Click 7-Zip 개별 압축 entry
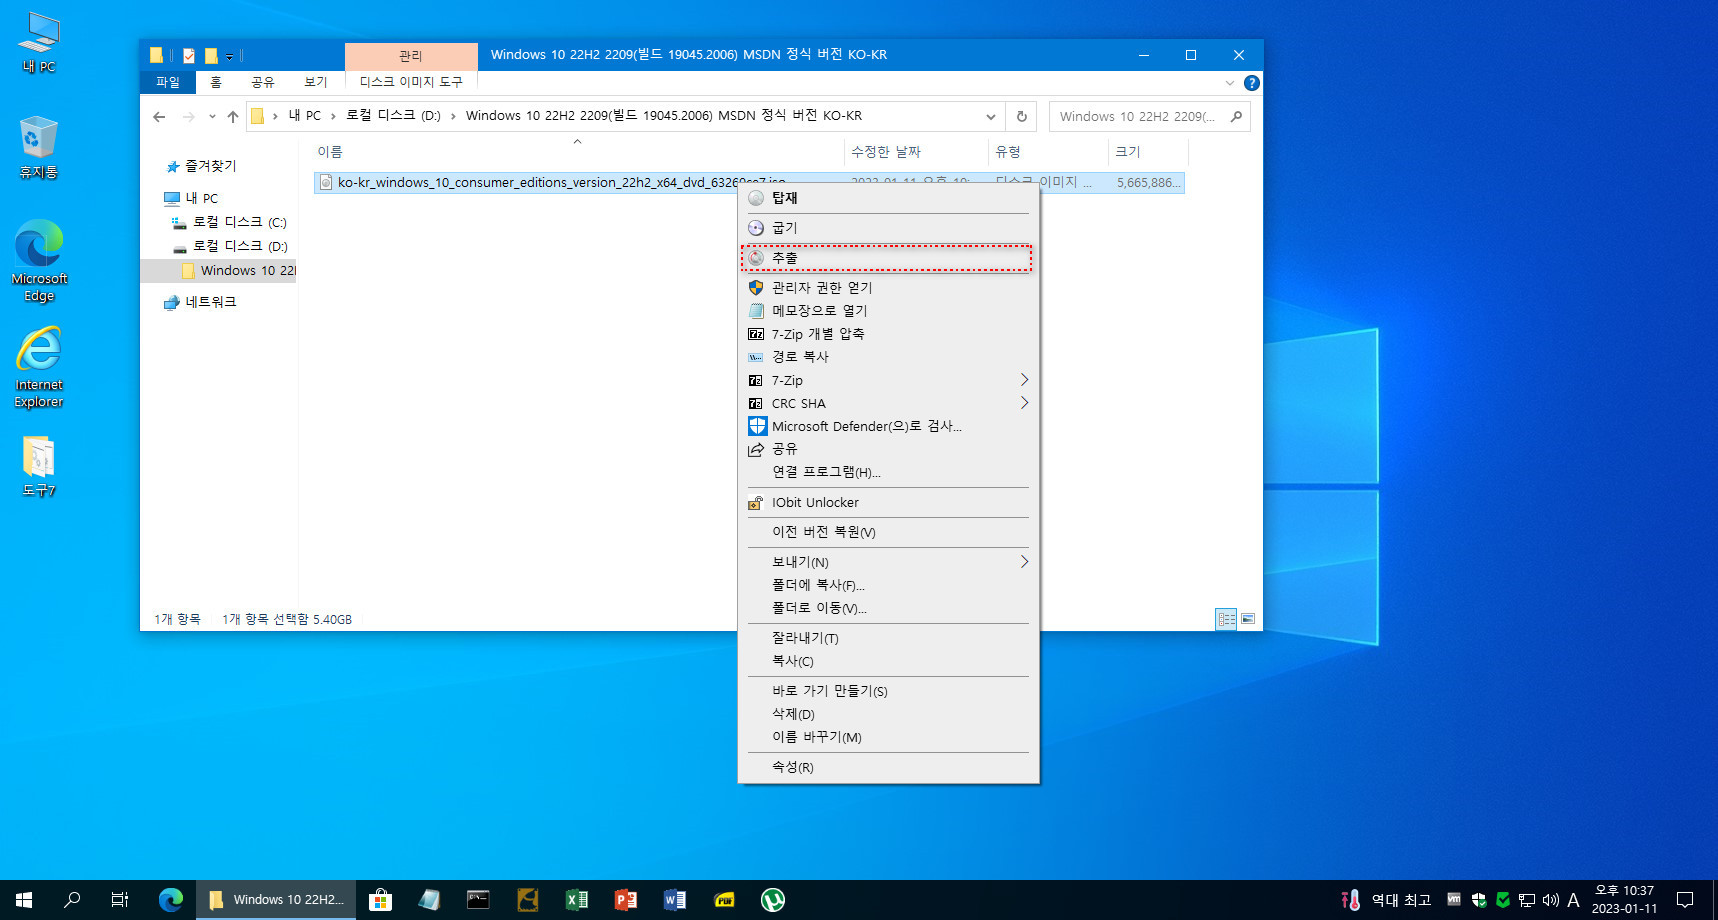This screenshot has width=1718, height=920. pyautogui.click(x=888, y=334)
